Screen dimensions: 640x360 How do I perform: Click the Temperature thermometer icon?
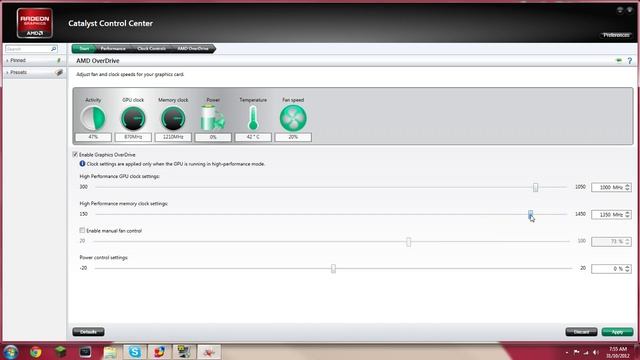(x=253, y=118)
